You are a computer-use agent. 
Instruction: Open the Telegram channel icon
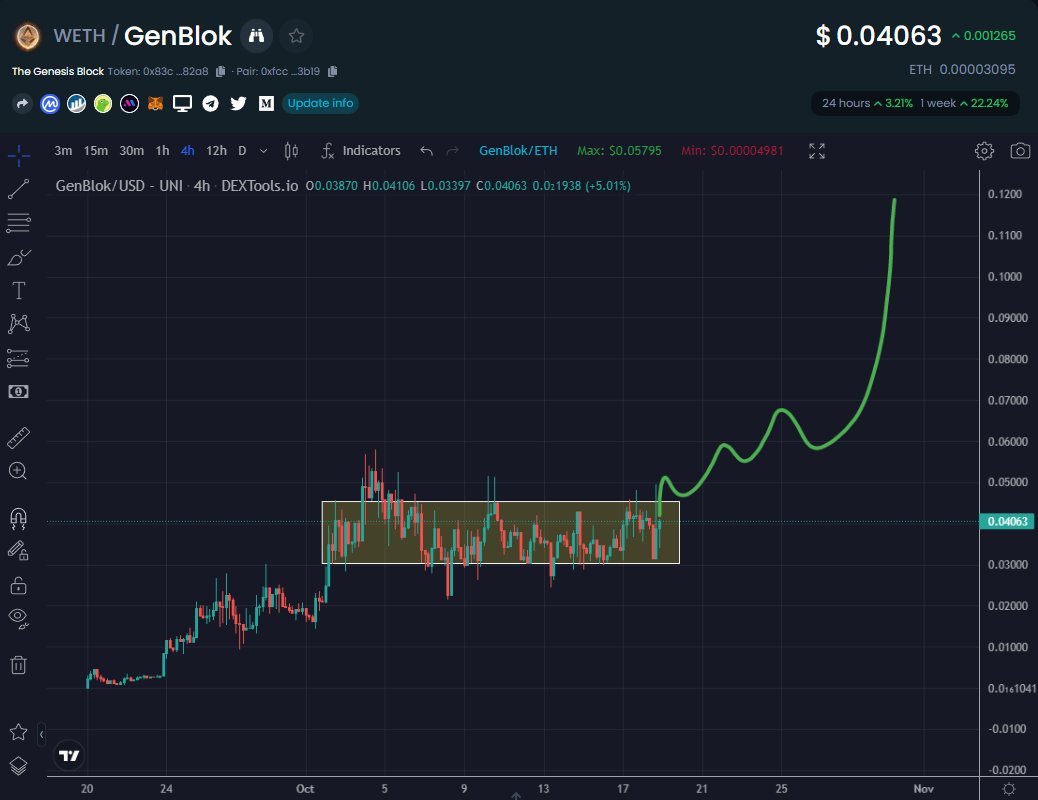tap(211, 103)
